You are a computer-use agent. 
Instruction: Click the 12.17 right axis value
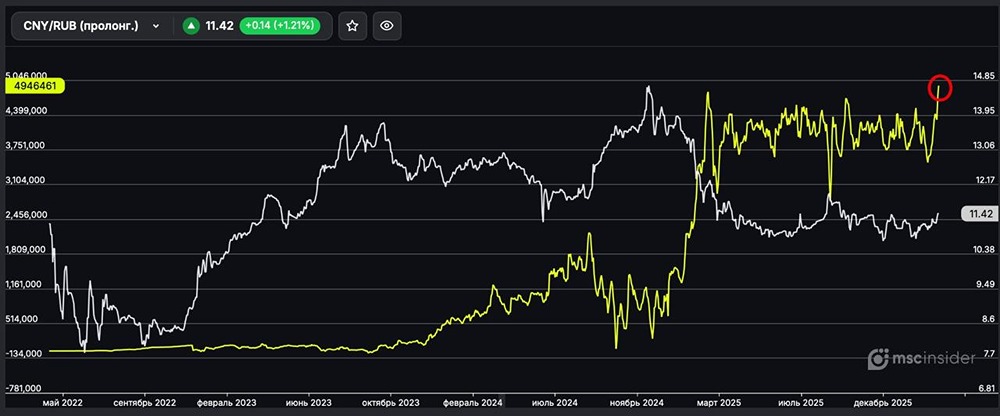(983, 181)
